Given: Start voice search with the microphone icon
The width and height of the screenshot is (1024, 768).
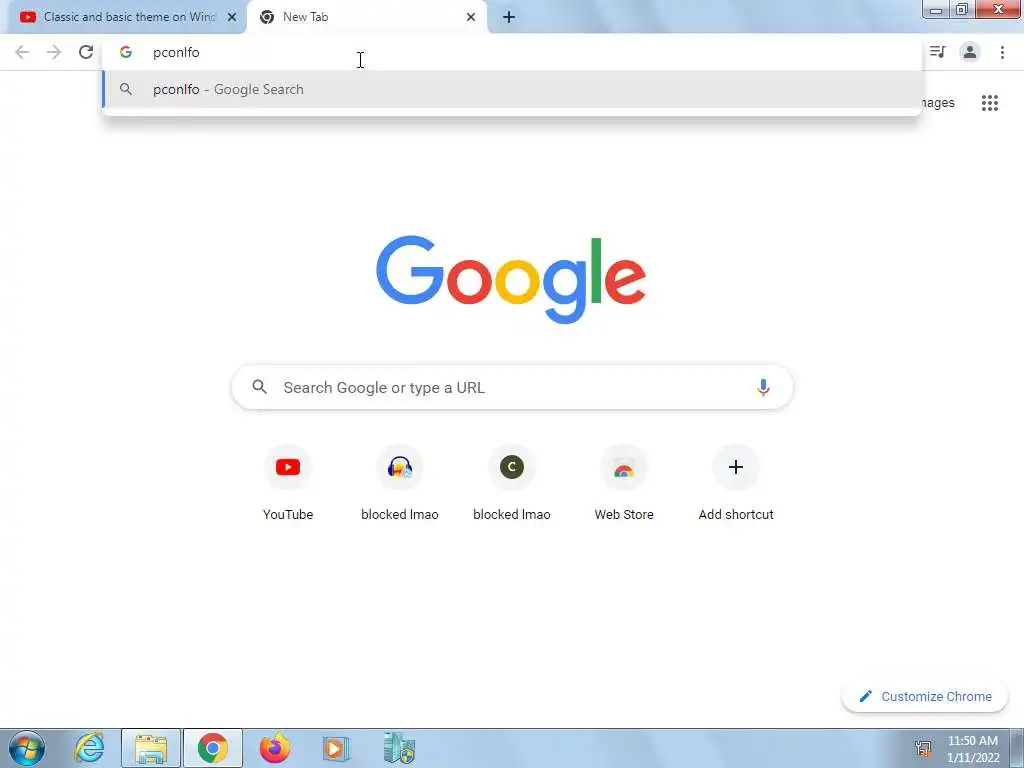Looking at the screenshot, I should click(763, 387).
